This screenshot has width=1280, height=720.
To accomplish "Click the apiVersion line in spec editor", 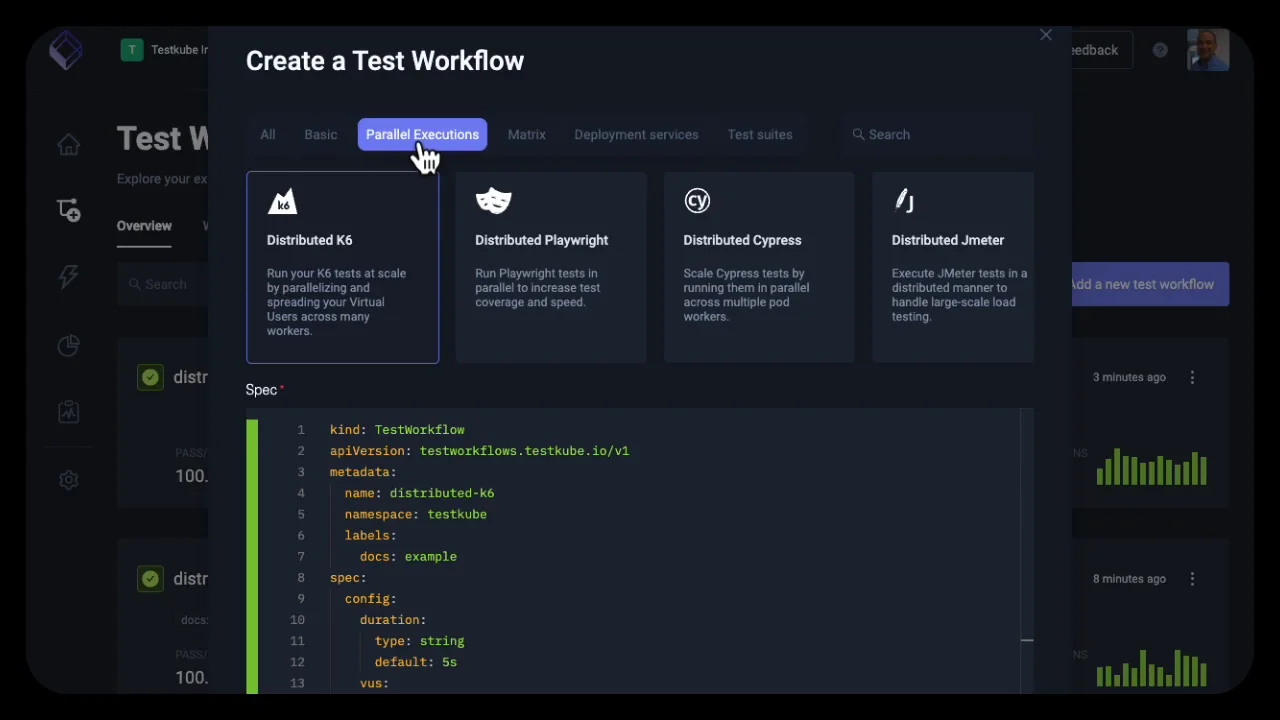I will [x=479, y=451].
